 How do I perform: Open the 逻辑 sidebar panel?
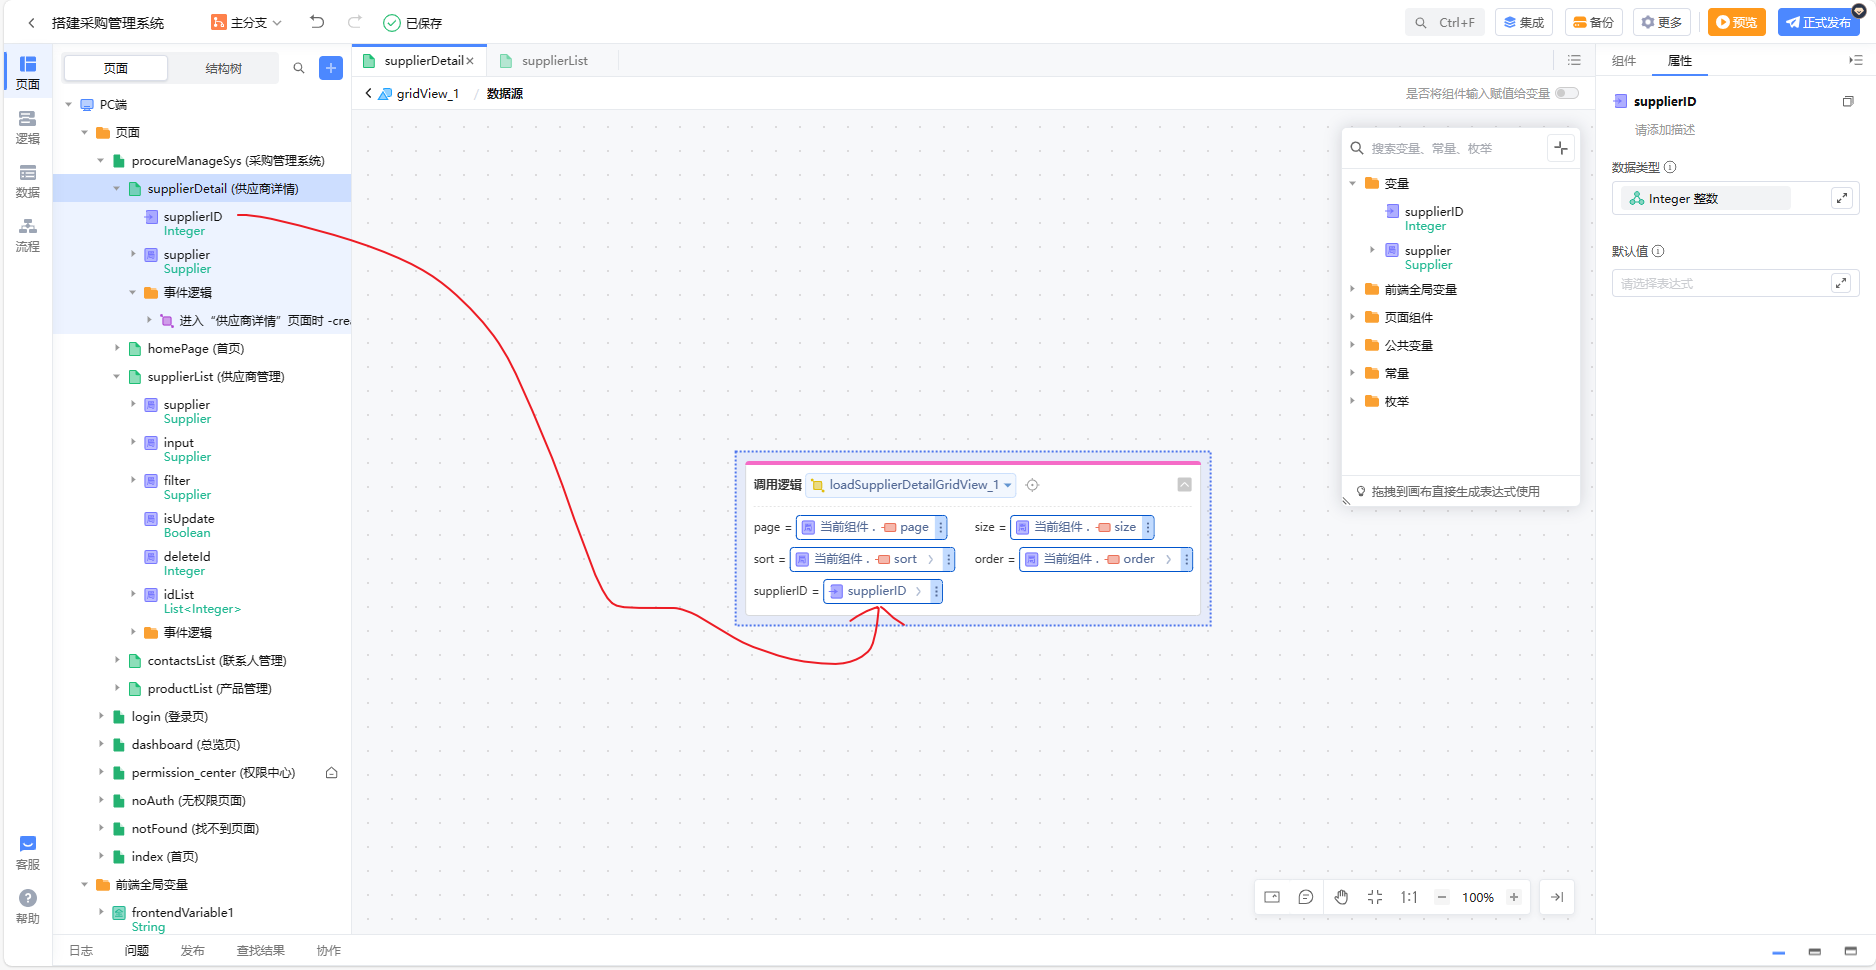pyautogui.click(x=28, y=127)
